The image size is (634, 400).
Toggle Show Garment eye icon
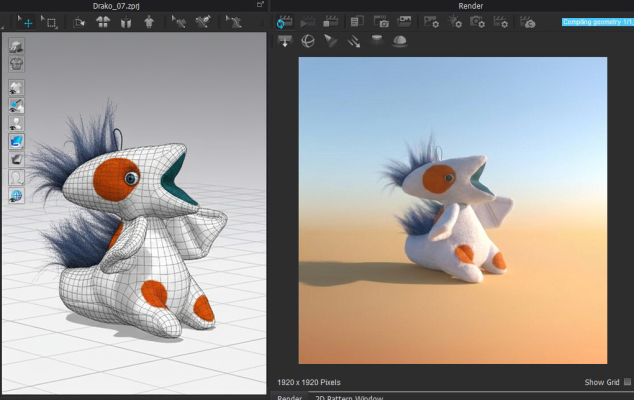16,88
